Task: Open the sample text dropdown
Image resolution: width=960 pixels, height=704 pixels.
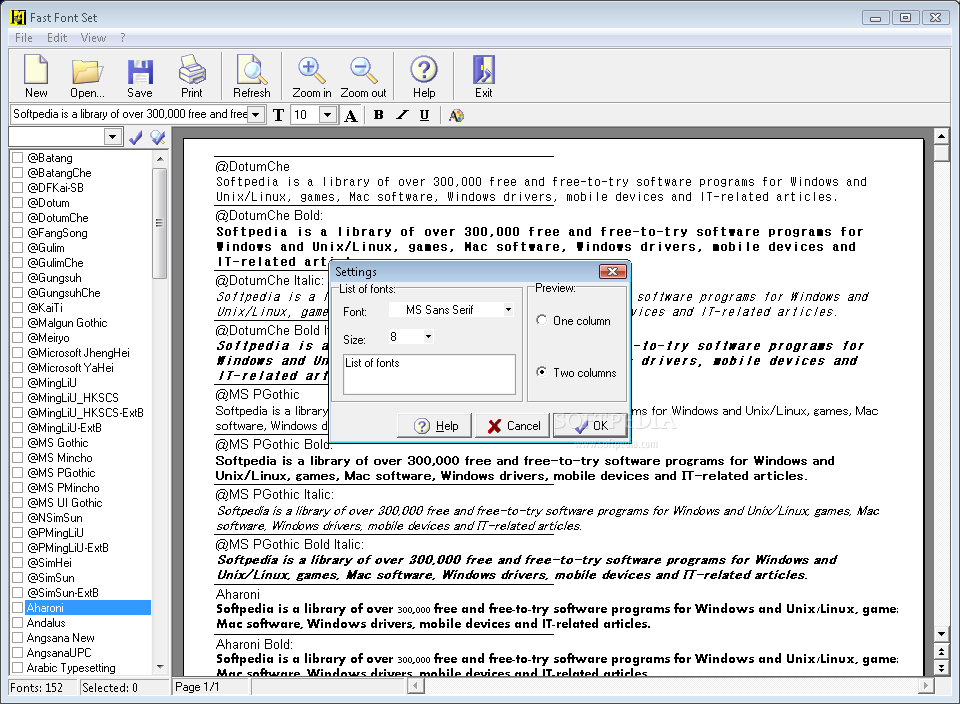Action: pos(256,114)
